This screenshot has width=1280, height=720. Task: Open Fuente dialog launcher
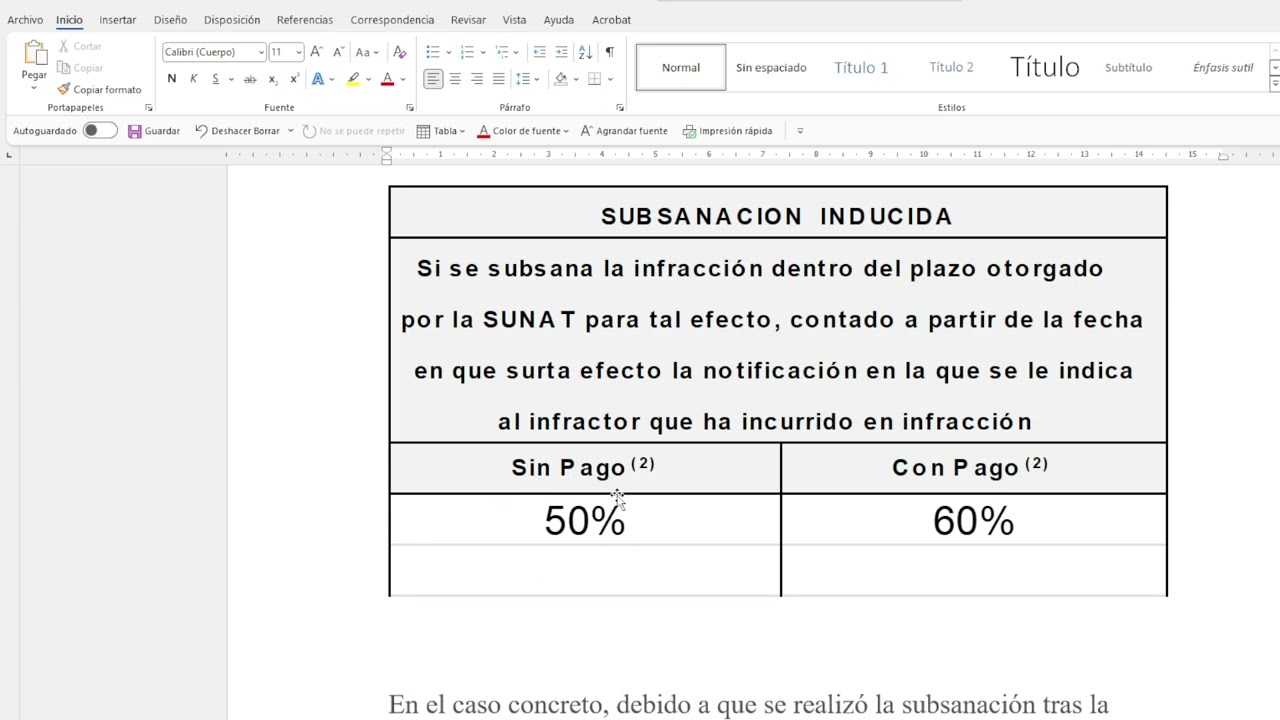point(410,107)
